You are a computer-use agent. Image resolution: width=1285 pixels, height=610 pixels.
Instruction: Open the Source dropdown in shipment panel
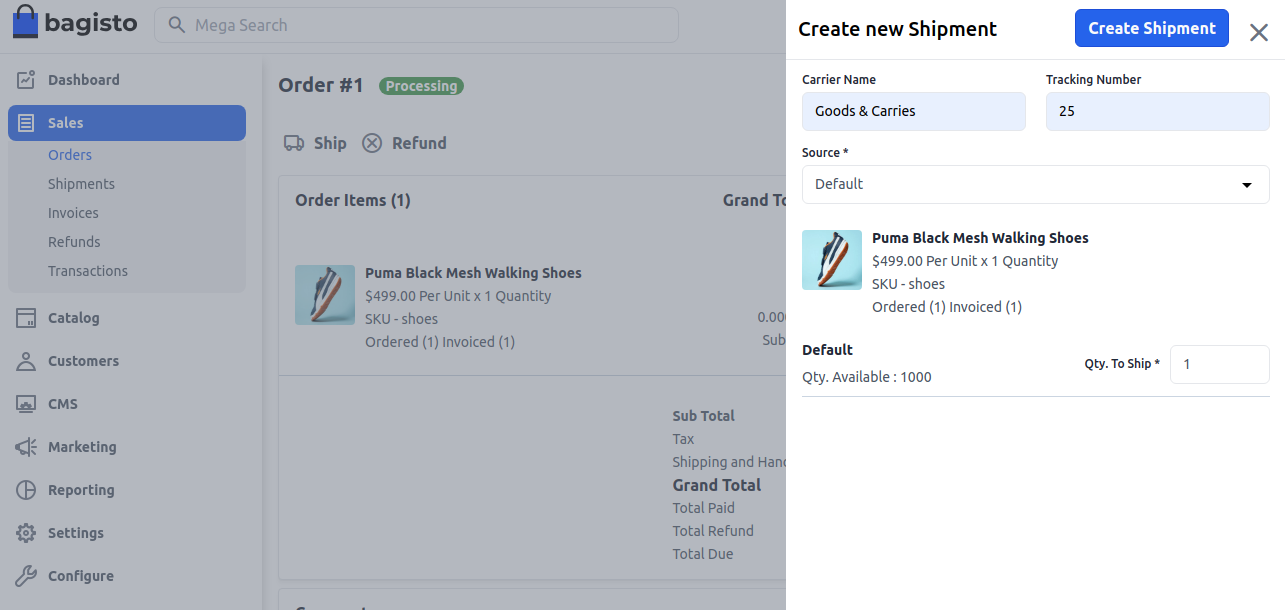[x=1035, y=184]
